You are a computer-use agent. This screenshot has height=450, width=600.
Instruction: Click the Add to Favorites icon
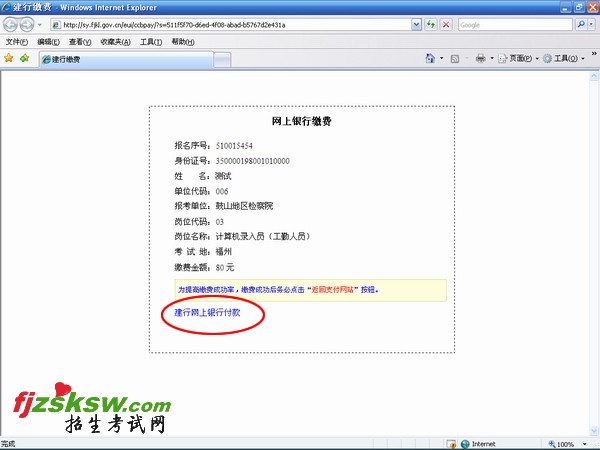coord(24,59)
